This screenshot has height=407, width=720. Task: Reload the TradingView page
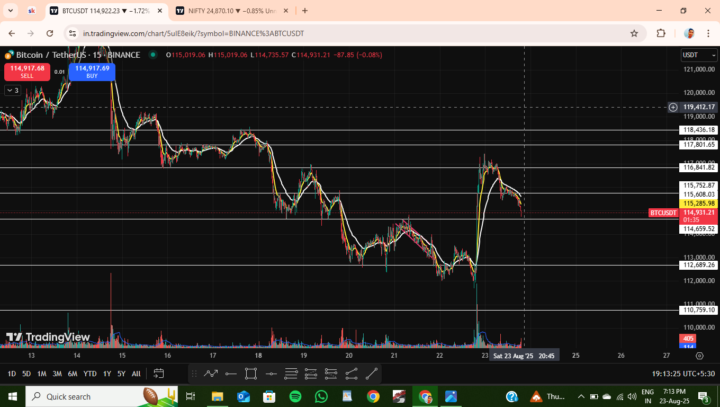tap(50, 33)
